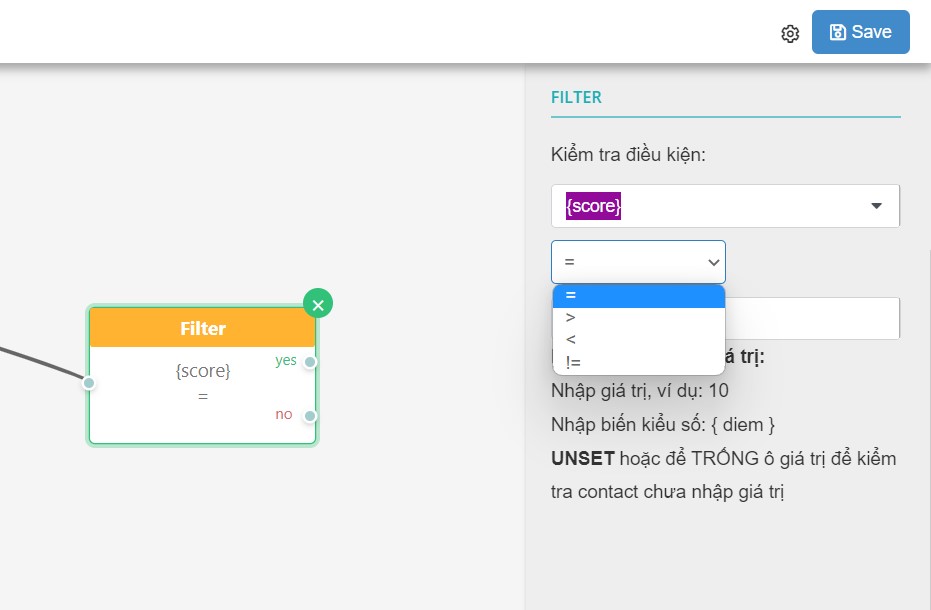Click the 'Nhập giá trị, ví dụ: 10' hint
The image size is (931, 610).
(639, 391)
